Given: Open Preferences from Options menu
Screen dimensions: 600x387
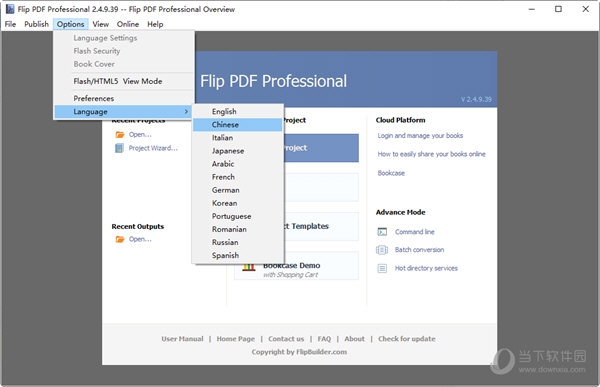Looking at the screenshot, I should [x=122, y=98].
